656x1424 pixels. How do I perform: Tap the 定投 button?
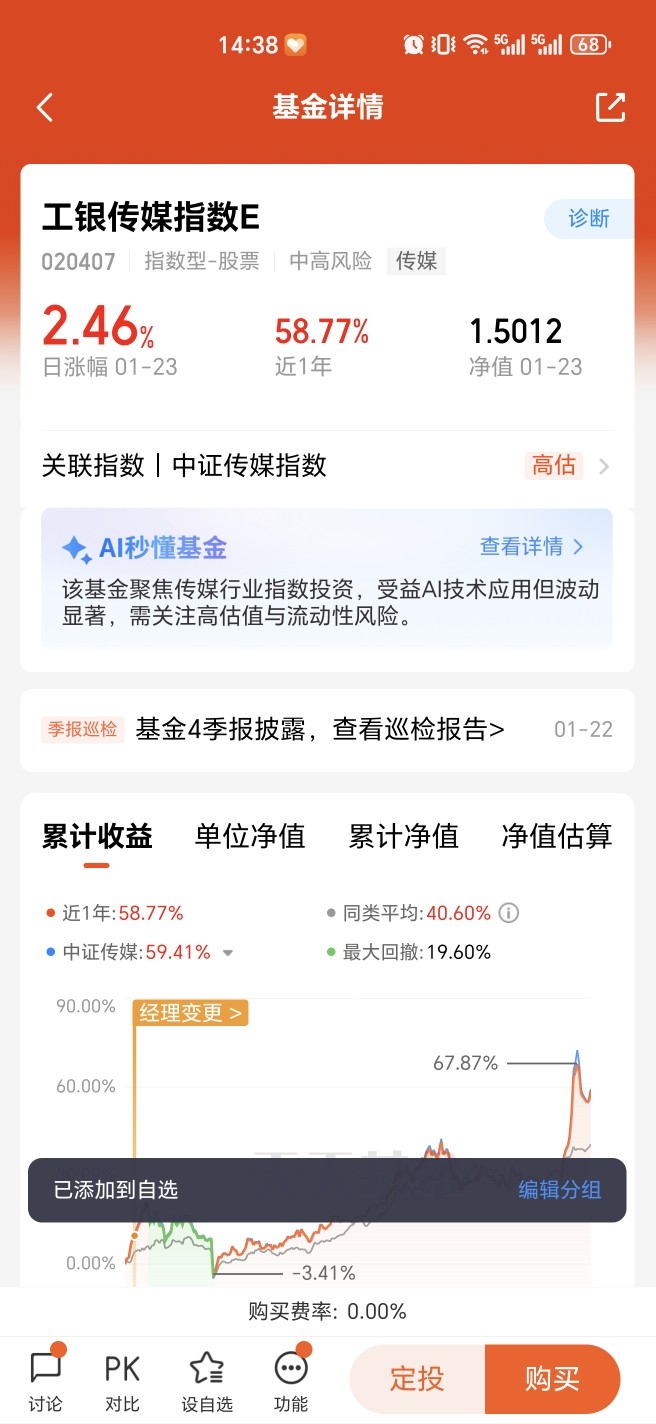417,1379
